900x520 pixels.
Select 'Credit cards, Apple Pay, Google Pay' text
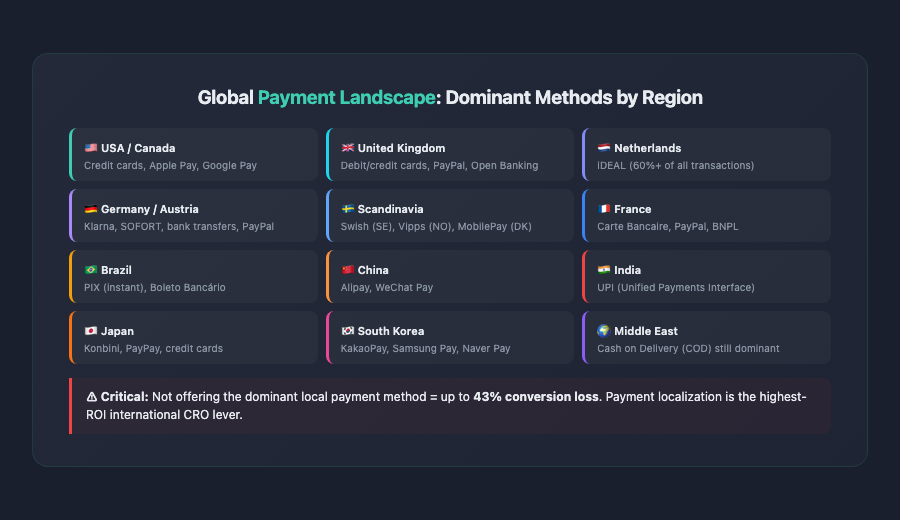170,165
